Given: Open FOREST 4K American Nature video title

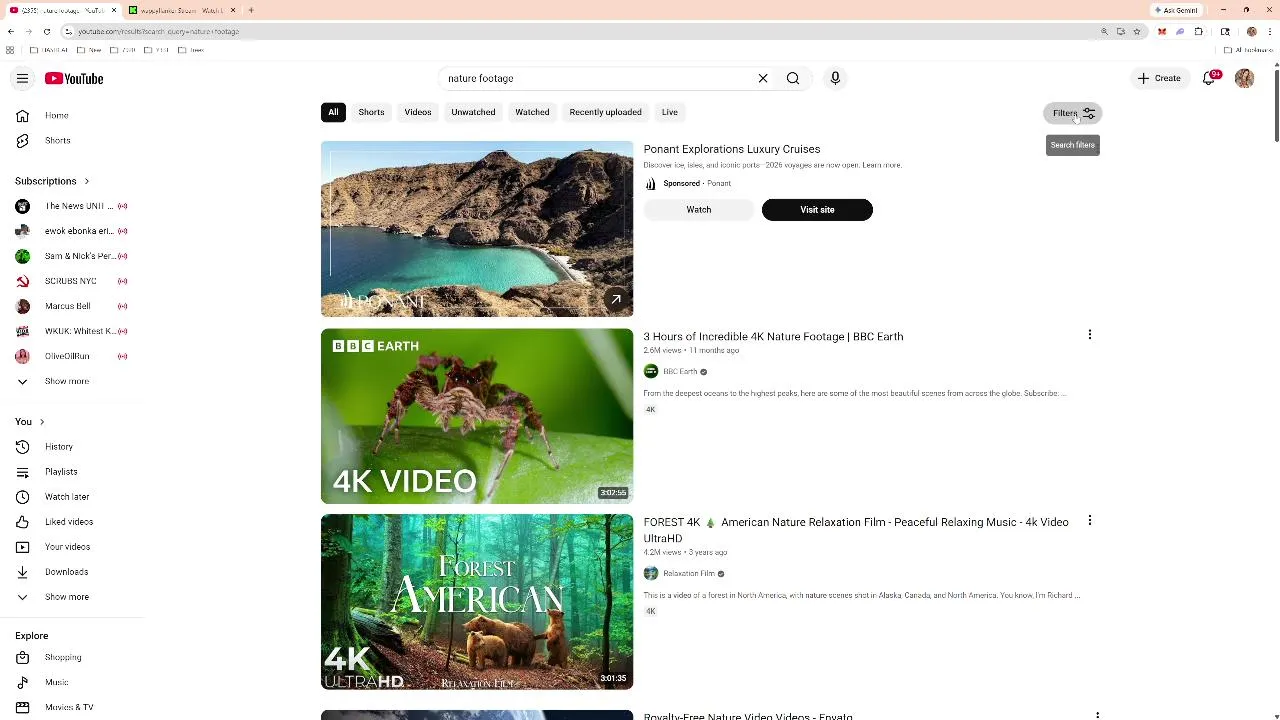Looking at the screenshot, I should coord(856,530).
